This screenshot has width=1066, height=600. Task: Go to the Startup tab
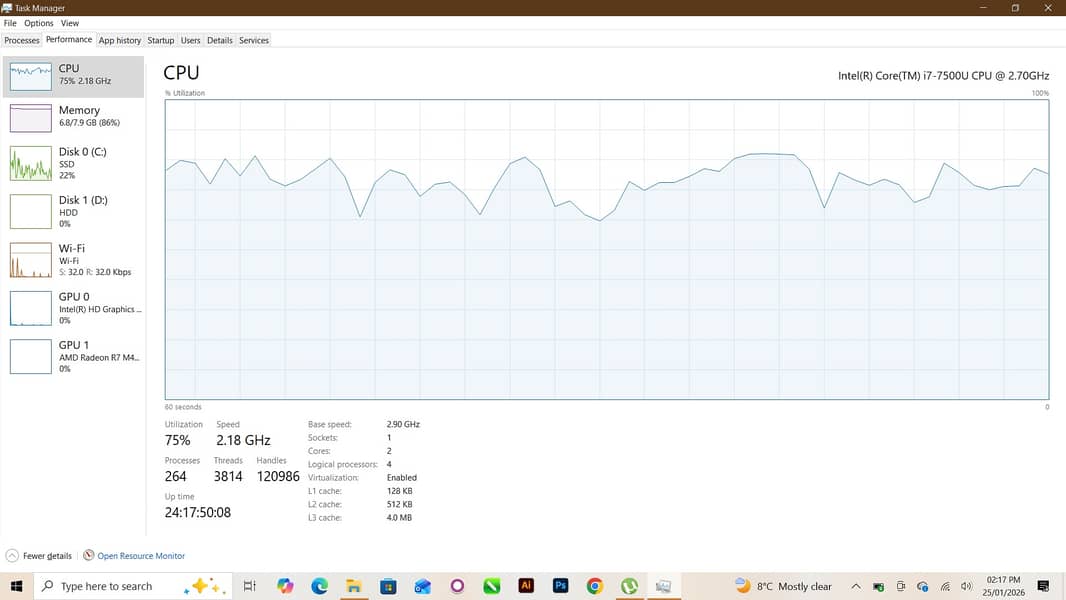[160, 41]
